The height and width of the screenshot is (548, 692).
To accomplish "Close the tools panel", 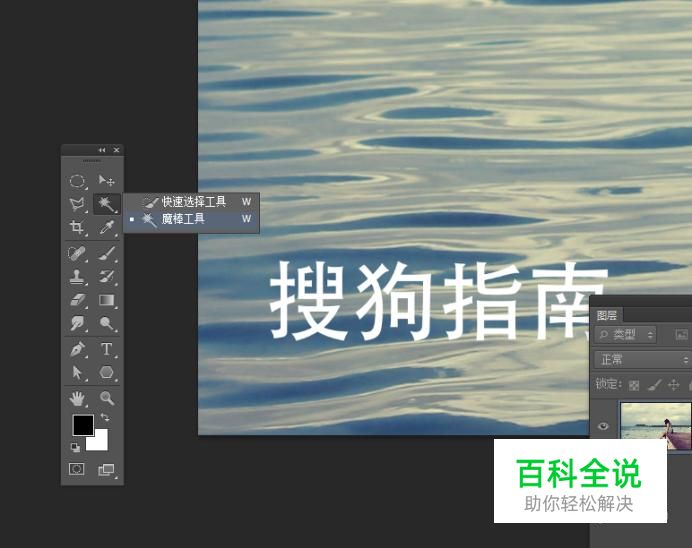I will (x=117, y=150).
